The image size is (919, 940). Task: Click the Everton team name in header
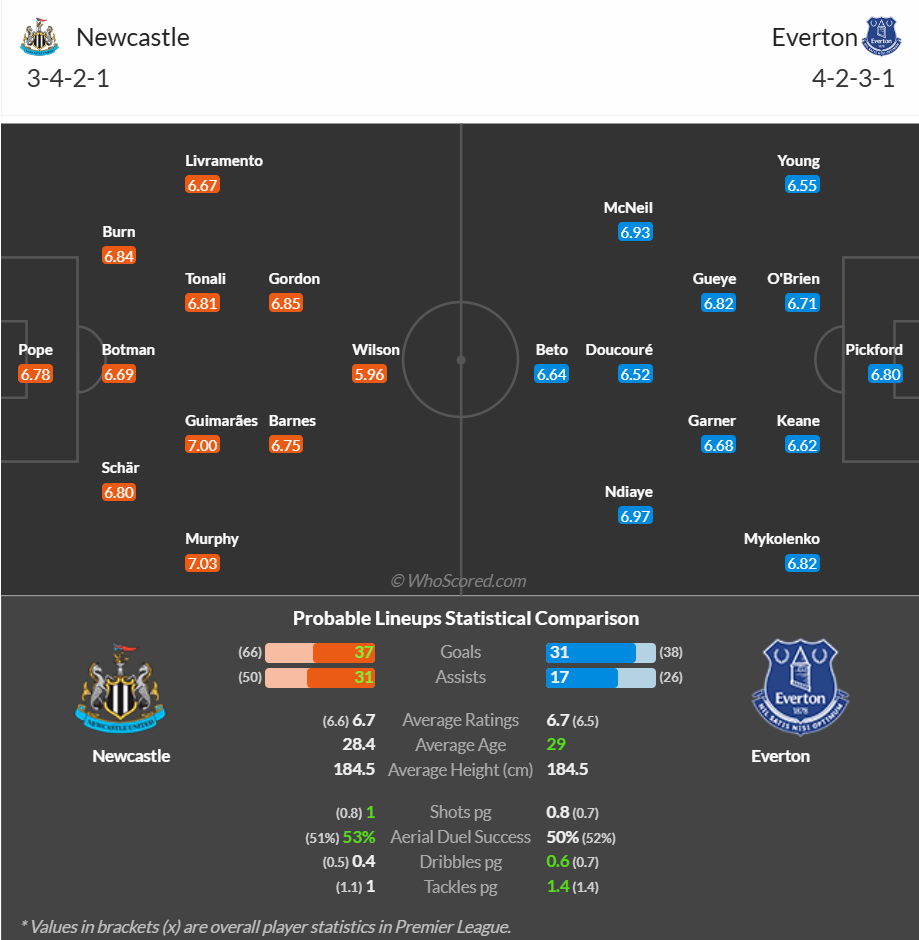tap(814, 37)
